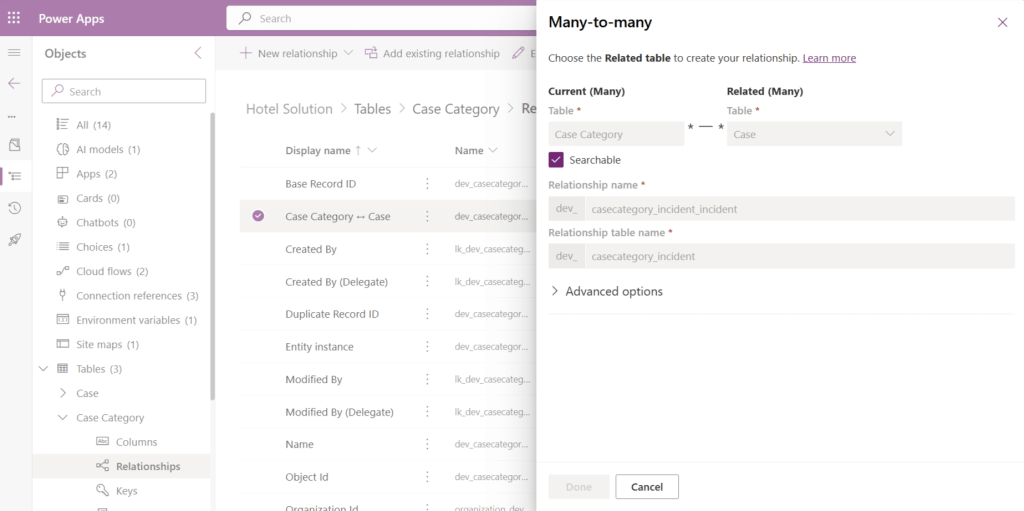The image size is (1024, 511).
Task: Click the Site maps icon
Action: pos(63,344)
